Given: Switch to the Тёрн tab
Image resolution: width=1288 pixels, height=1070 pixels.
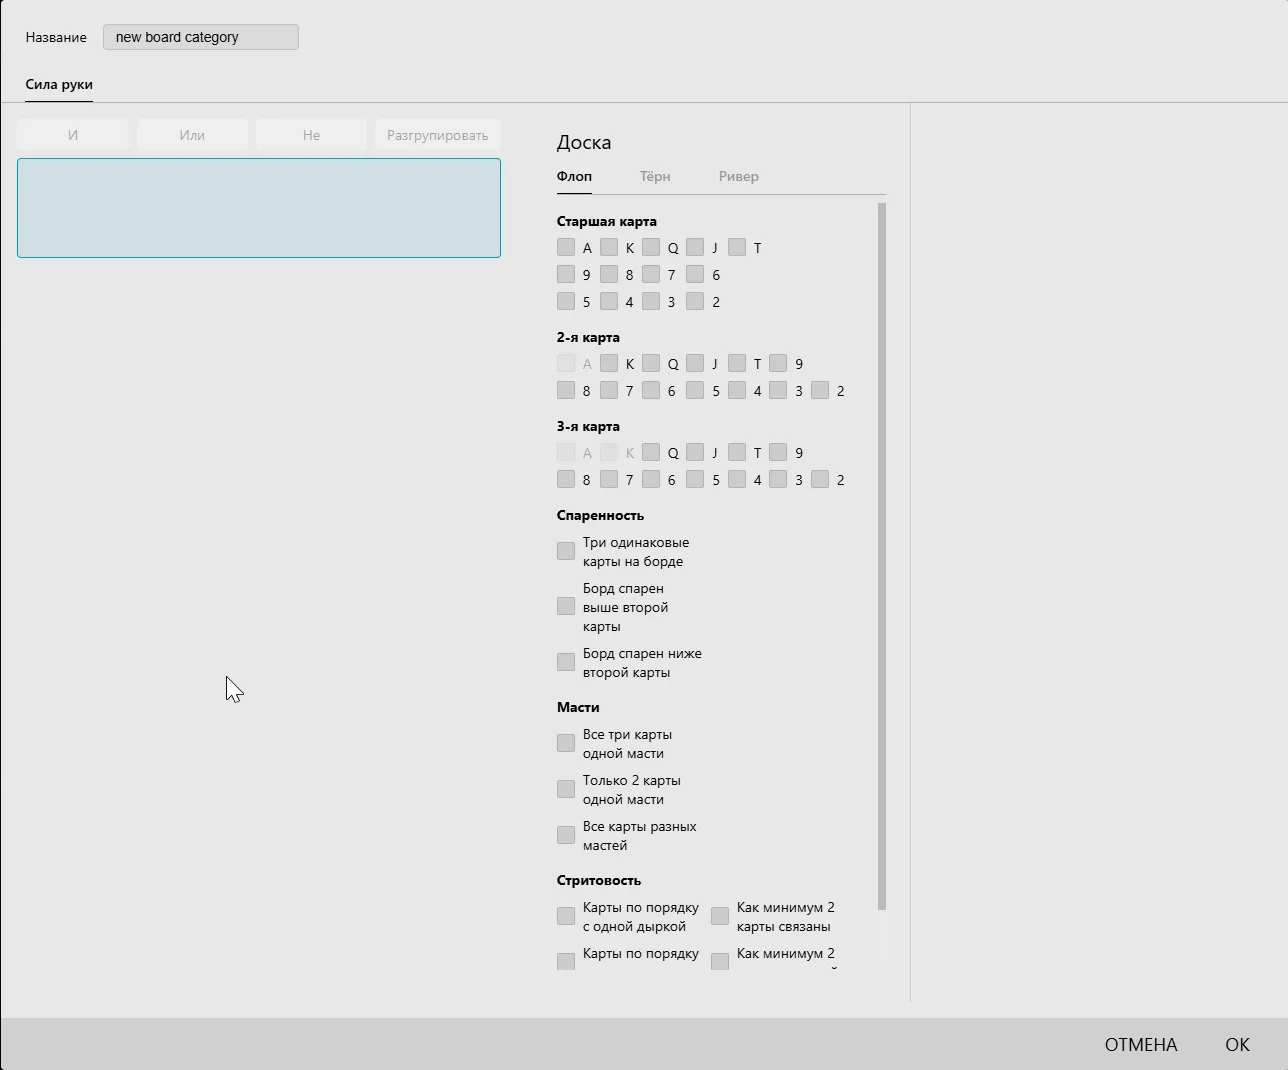Looking at the screenshot, I should click(x=655, y=177).
